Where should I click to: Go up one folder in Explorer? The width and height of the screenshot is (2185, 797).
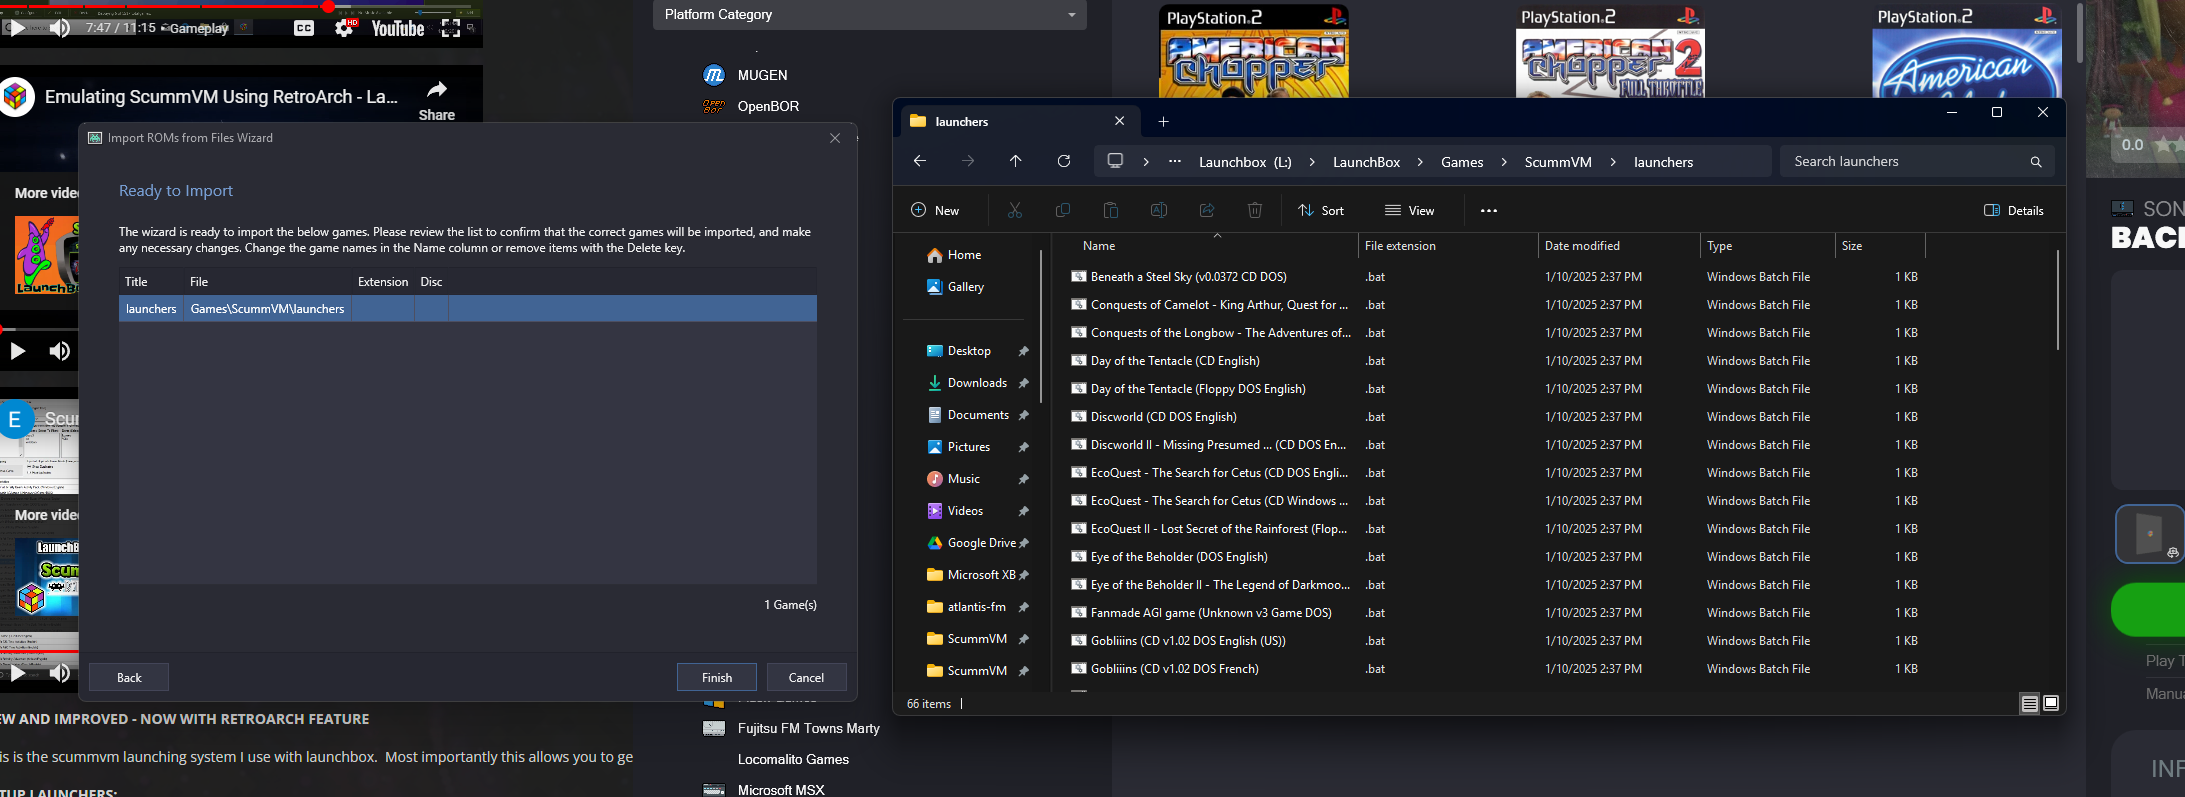coord(1016,161)
